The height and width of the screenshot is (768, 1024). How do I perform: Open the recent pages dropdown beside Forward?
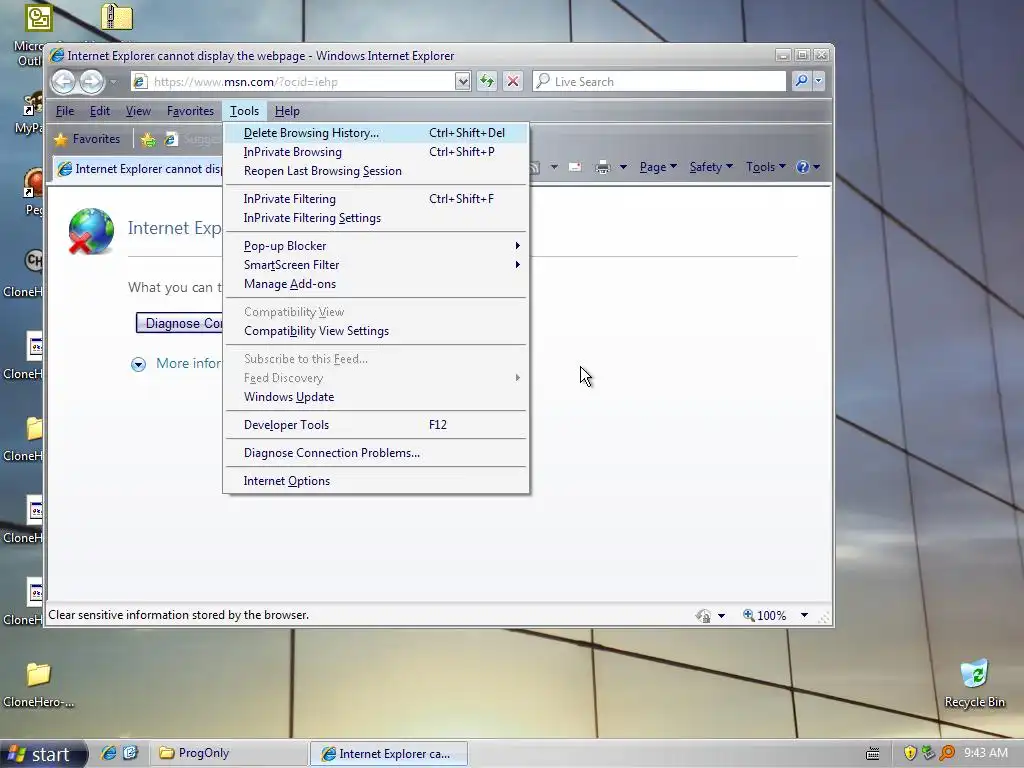point(113,82)
